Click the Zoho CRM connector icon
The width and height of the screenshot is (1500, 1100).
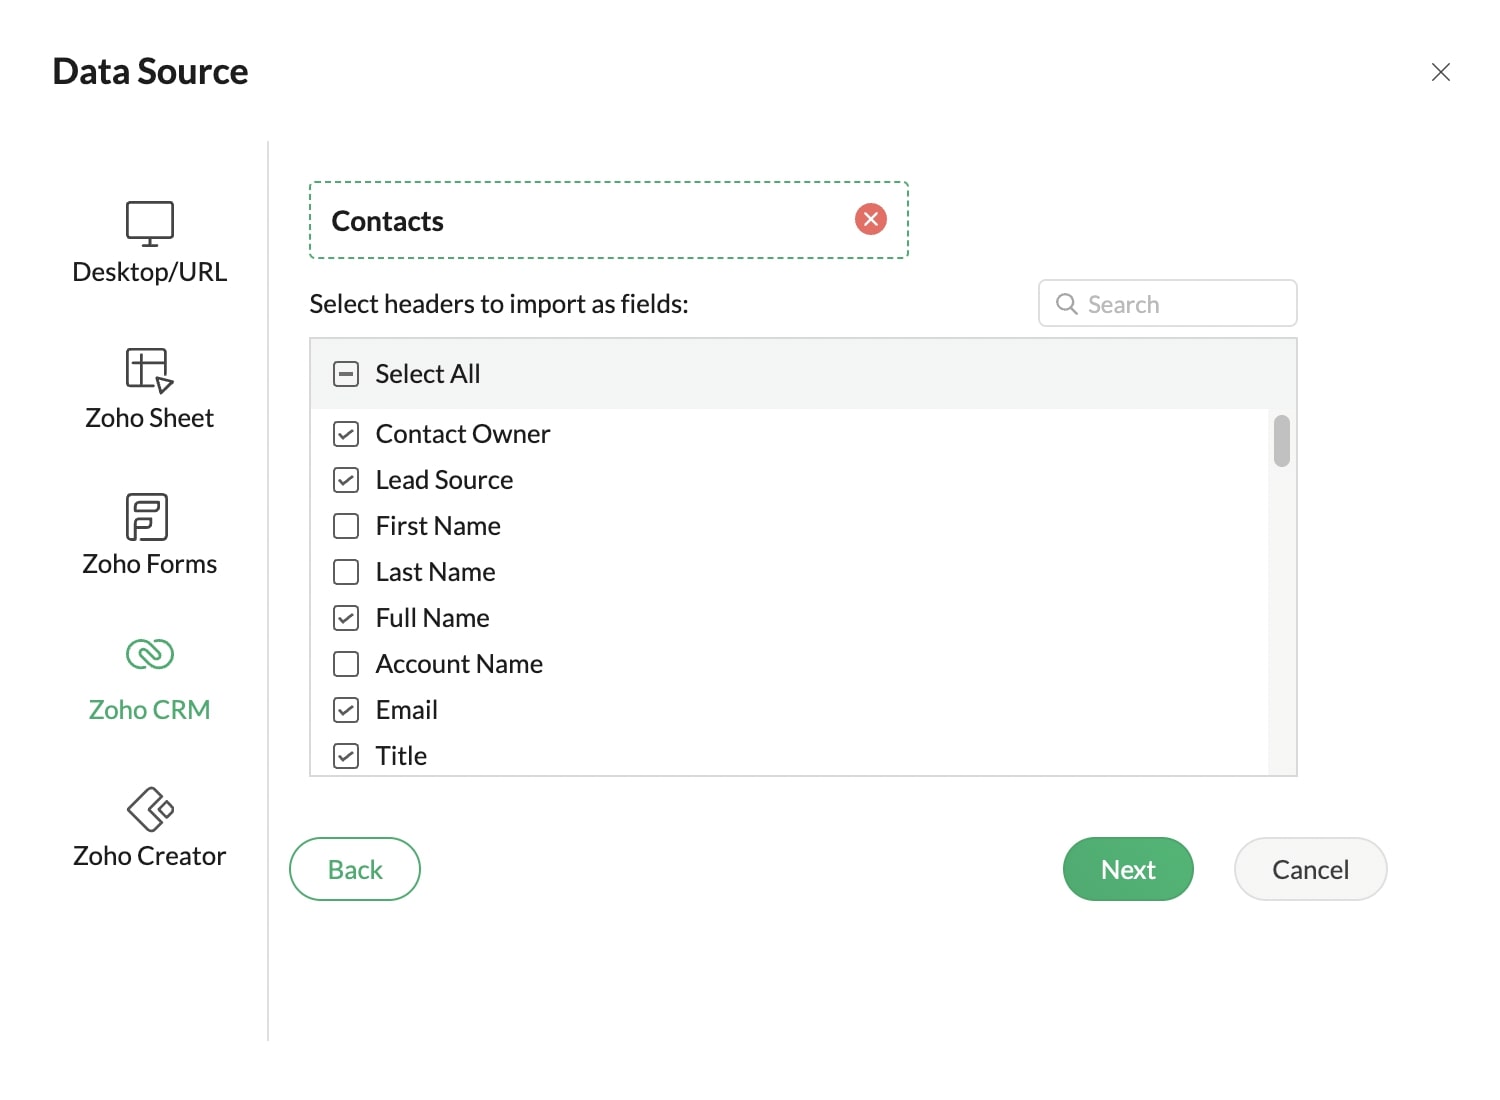149,655
